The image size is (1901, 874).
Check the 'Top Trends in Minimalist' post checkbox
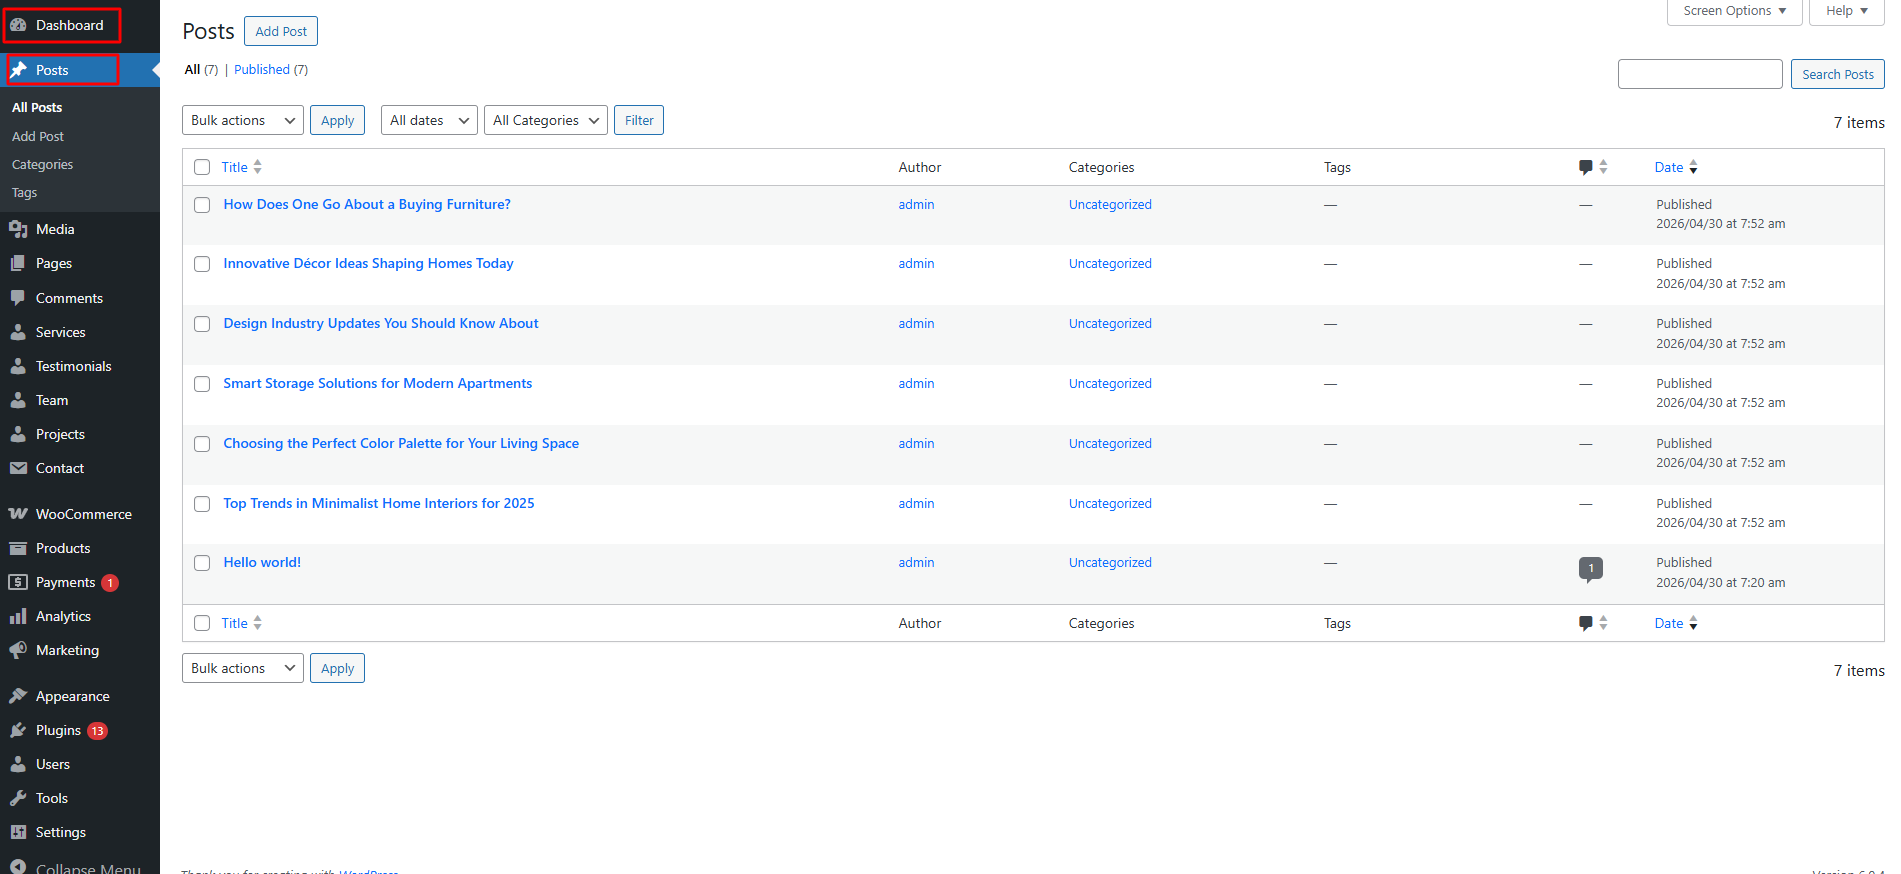tap(202, 504)
